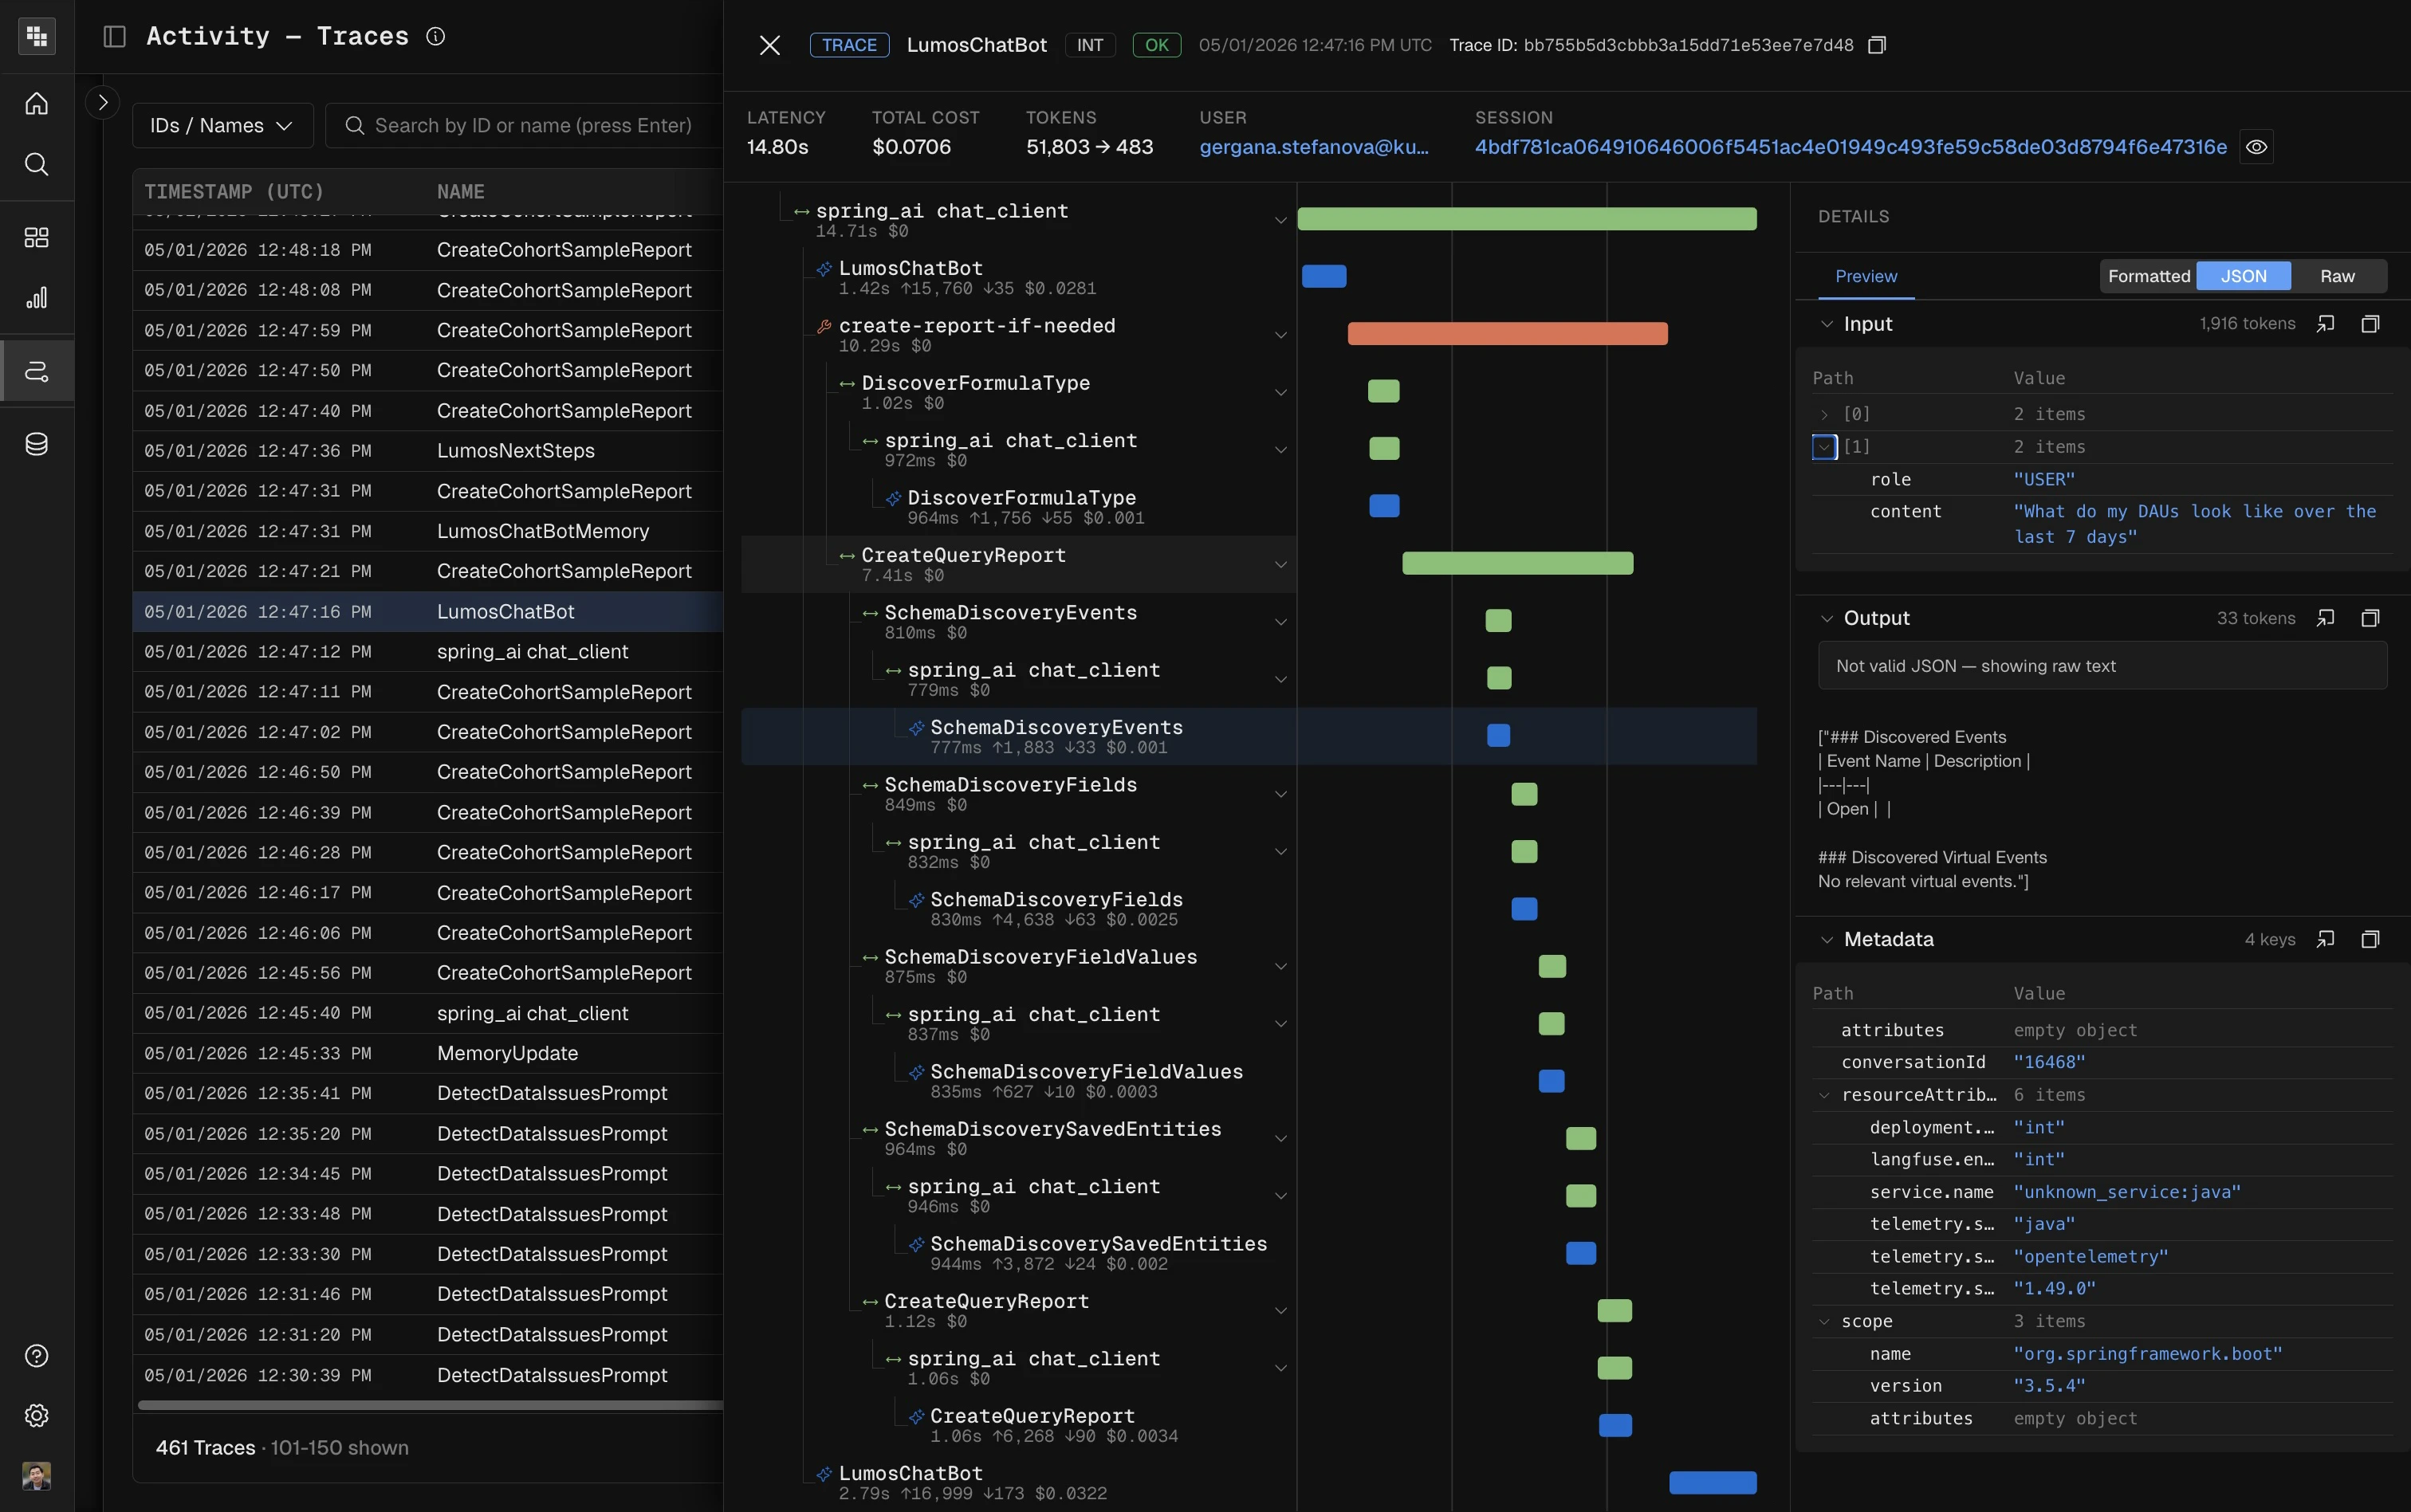2411x1512 pixels.
Task: Click the orange create-report-if-needed timeline bar
Action: 1507,333
